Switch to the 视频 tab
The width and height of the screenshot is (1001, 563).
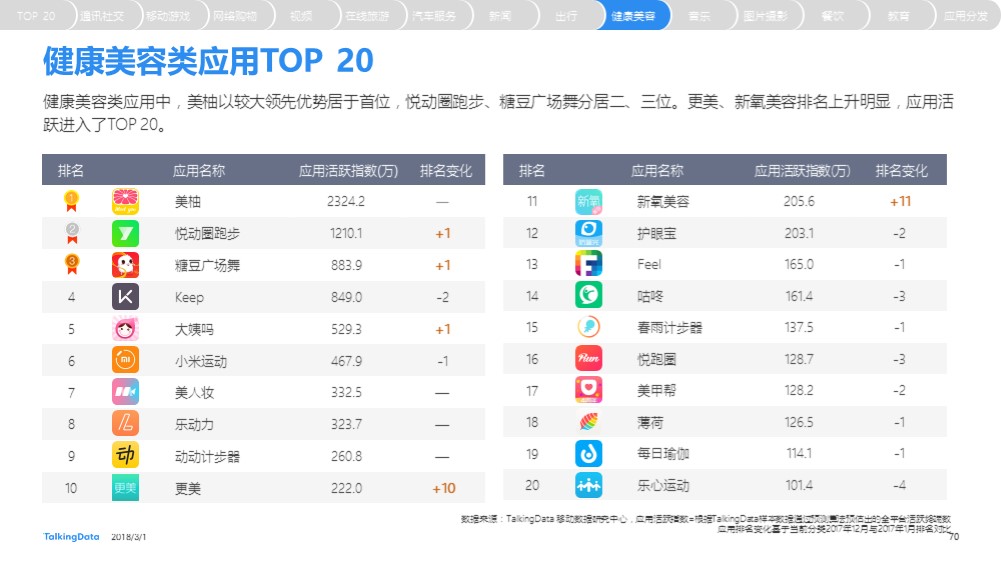tap(301, 15)
